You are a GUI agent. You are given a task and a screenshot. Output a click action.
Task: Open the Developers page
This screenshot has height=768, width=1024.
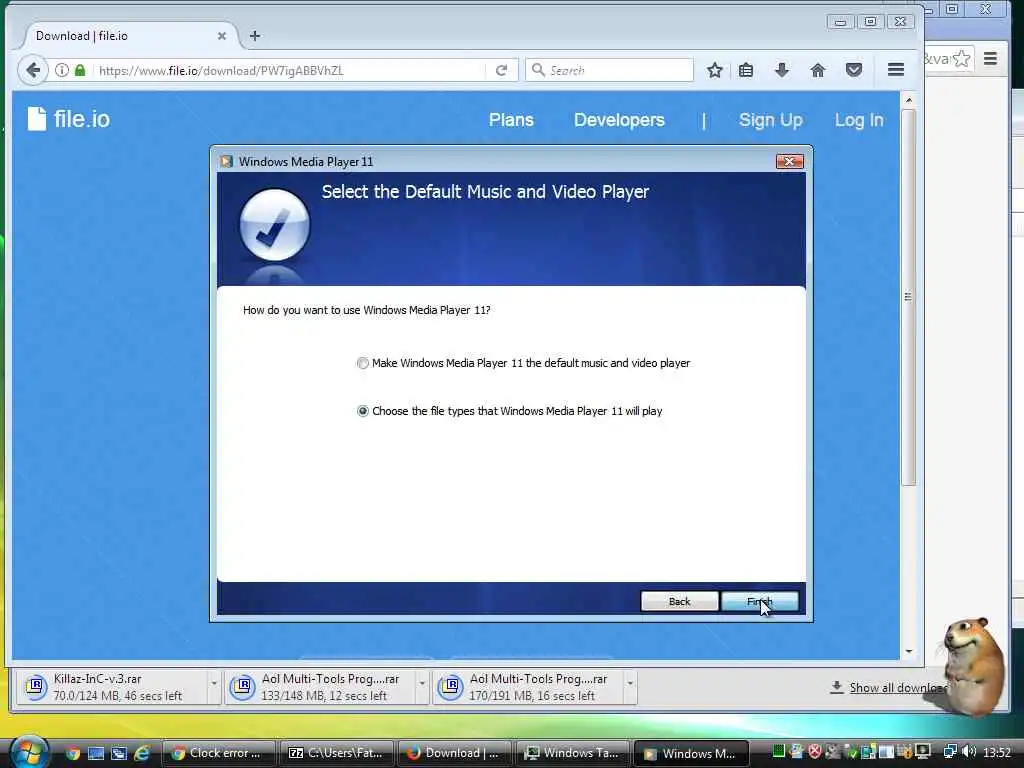pyautogui.click(x=619, y=120)
